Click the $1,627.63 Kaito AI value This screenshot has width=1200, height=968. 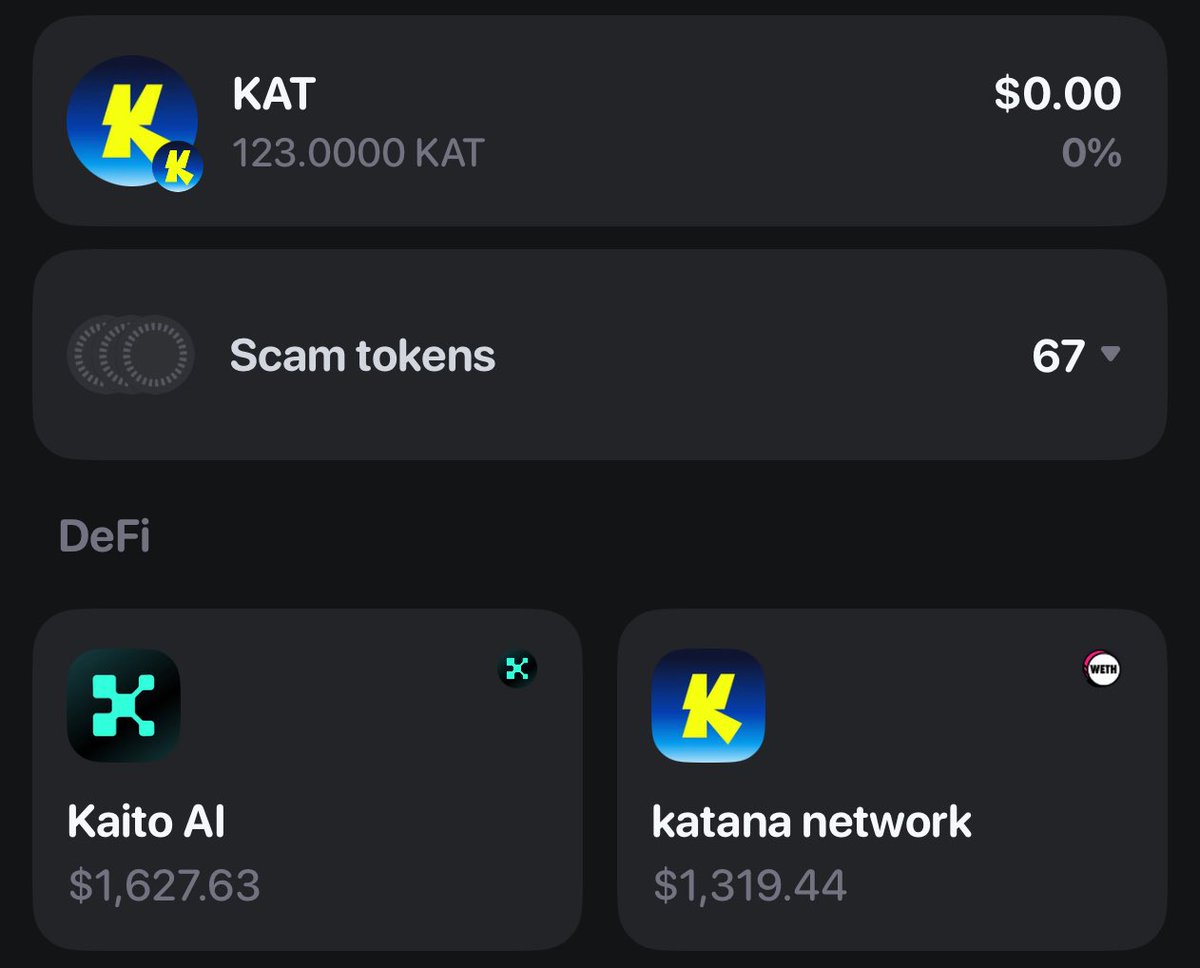click(164, 885)
